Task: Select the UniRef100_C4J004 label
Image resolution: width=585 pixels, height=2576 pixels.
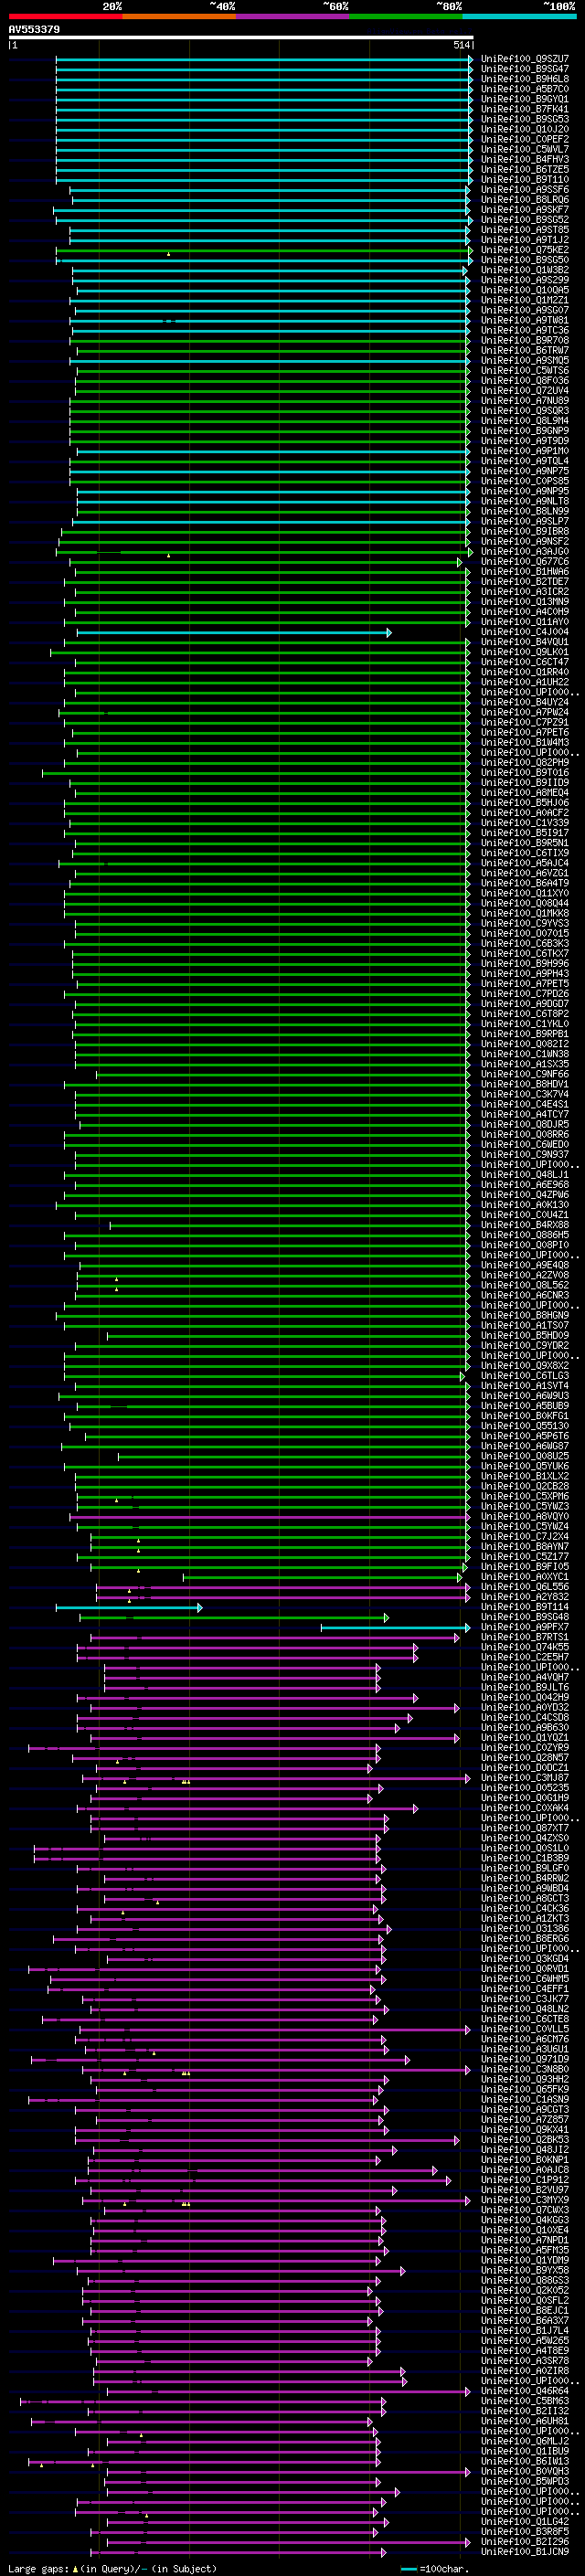Action: pos(524,632)
